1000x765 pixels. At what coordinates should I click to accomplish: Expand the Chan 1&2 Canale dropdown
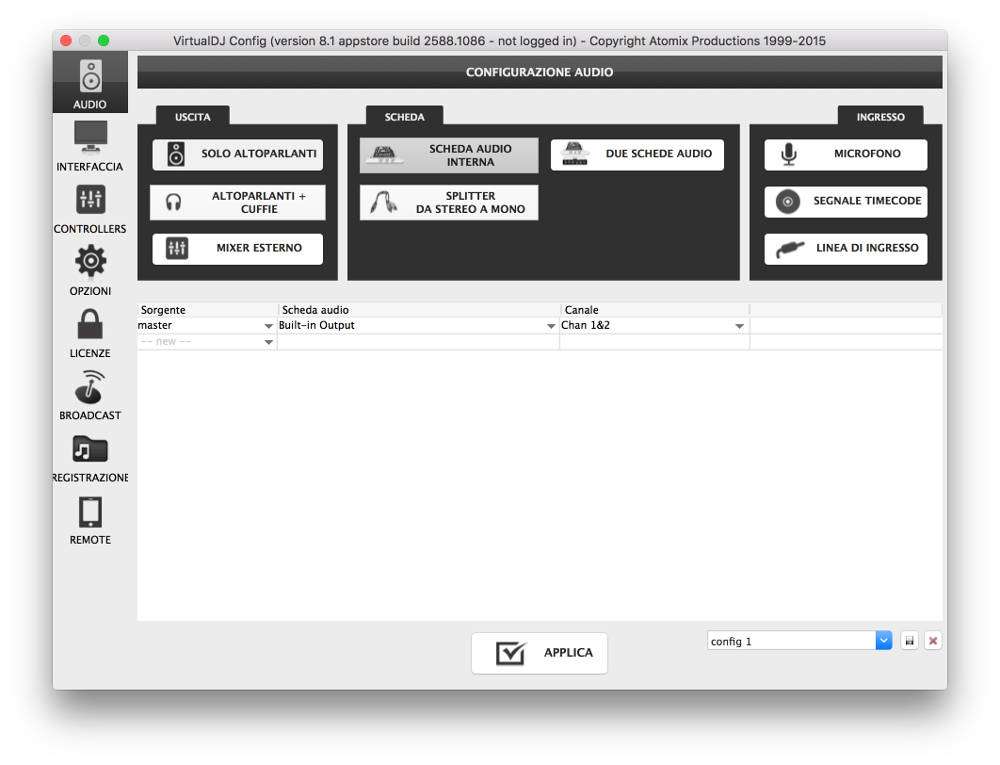tap(739, 326)
